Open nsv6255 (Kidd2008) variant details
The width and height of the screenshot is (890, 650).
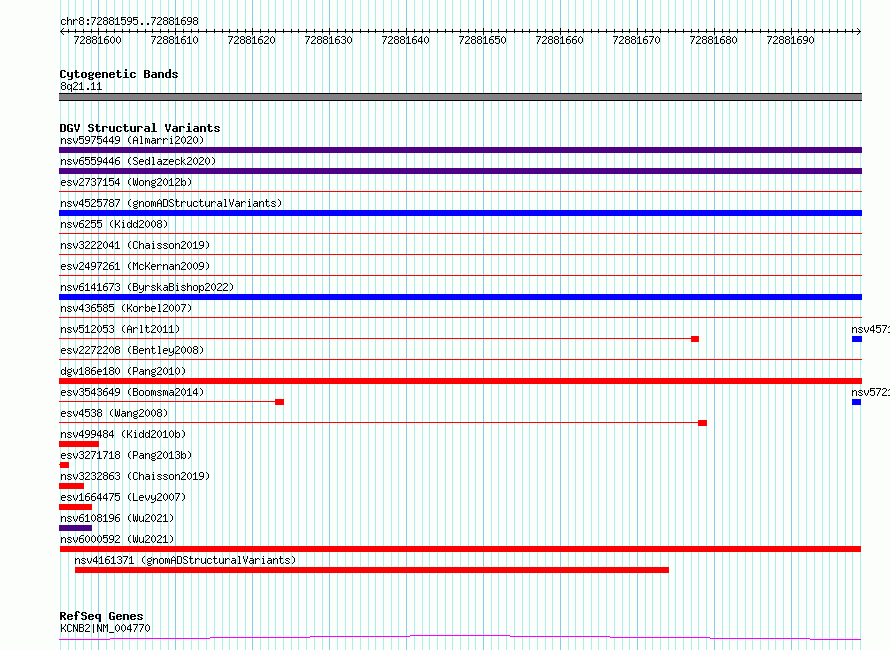tap(114, 224)
